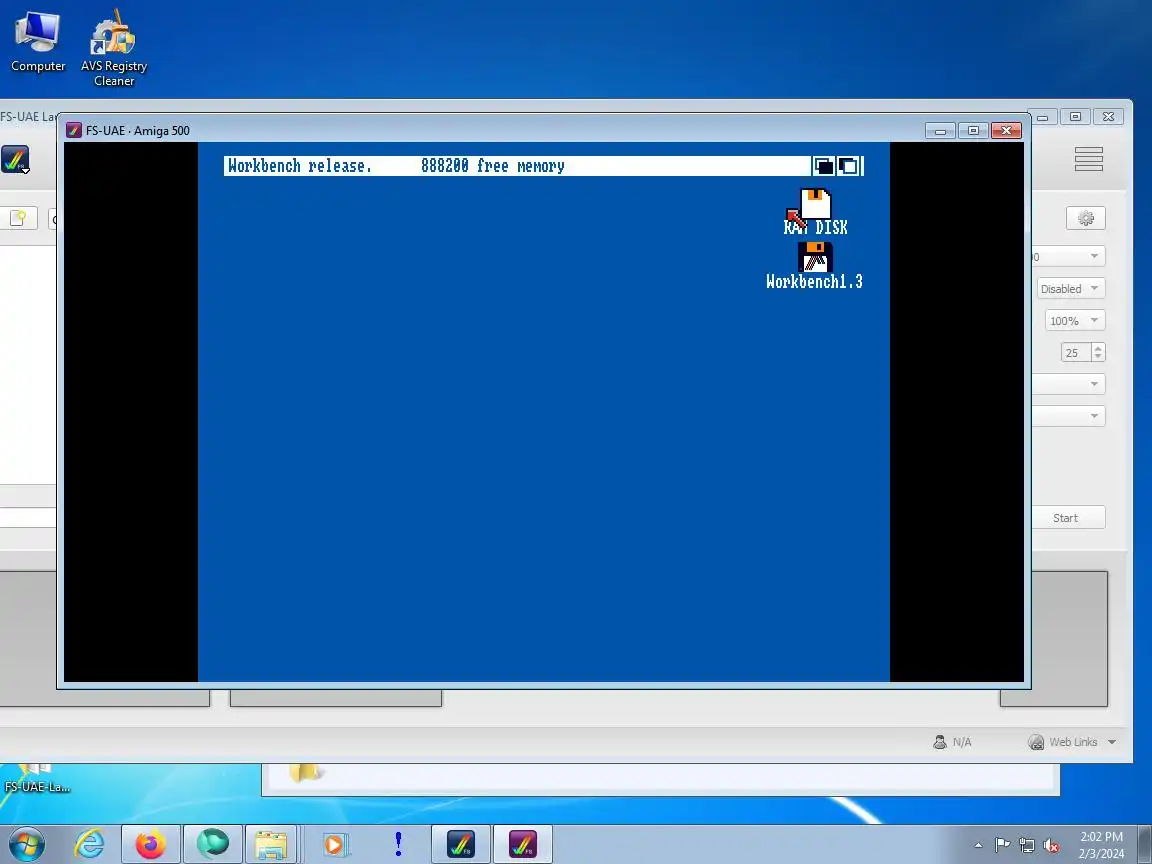Click the FS-UAE Amiga 500 window icon
Screen dimensions: 1152x864
click(x=73, y=131)
